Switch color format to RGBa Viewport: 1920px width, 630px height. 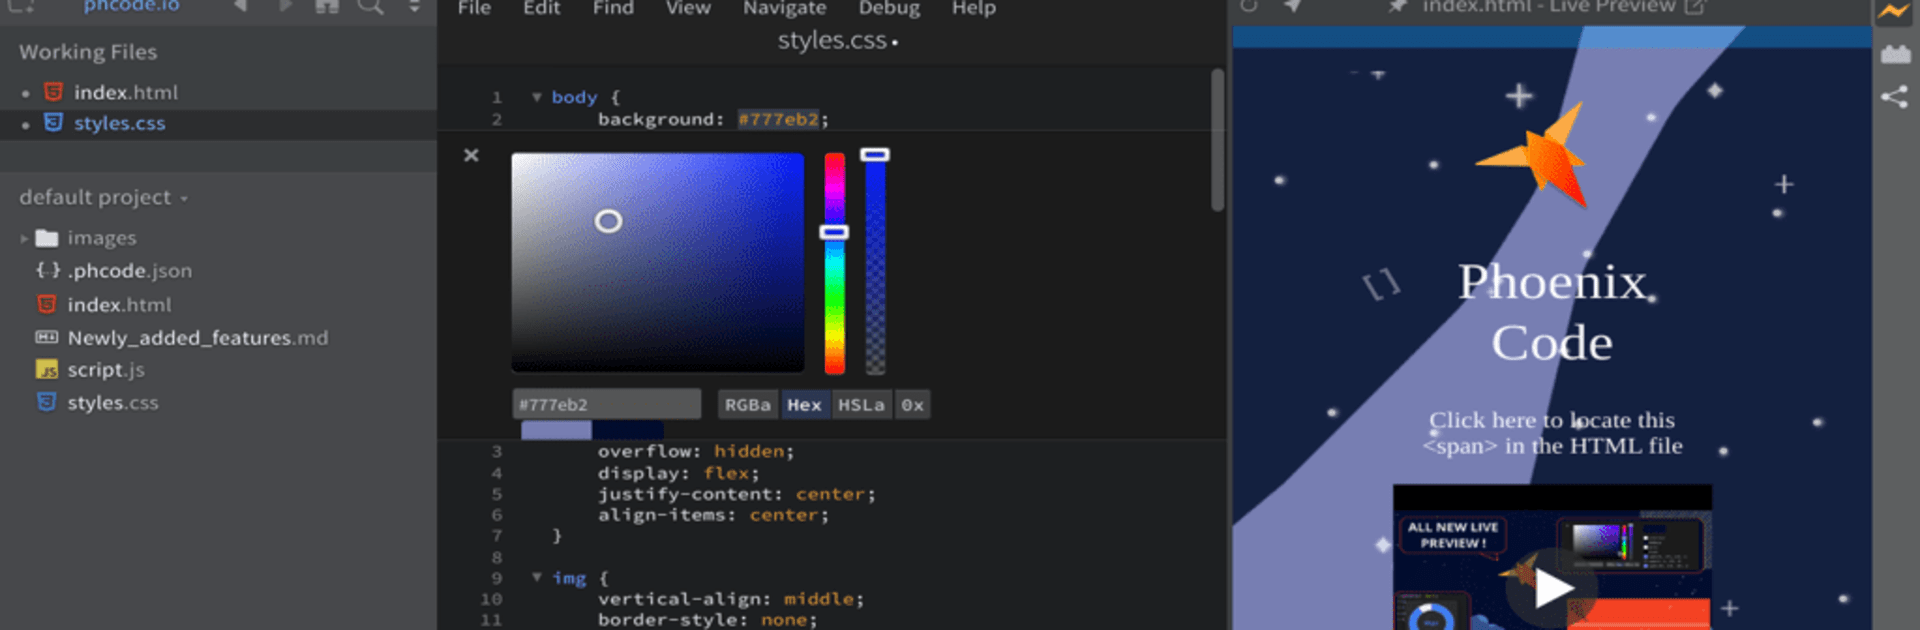click(x=748, y=405)
